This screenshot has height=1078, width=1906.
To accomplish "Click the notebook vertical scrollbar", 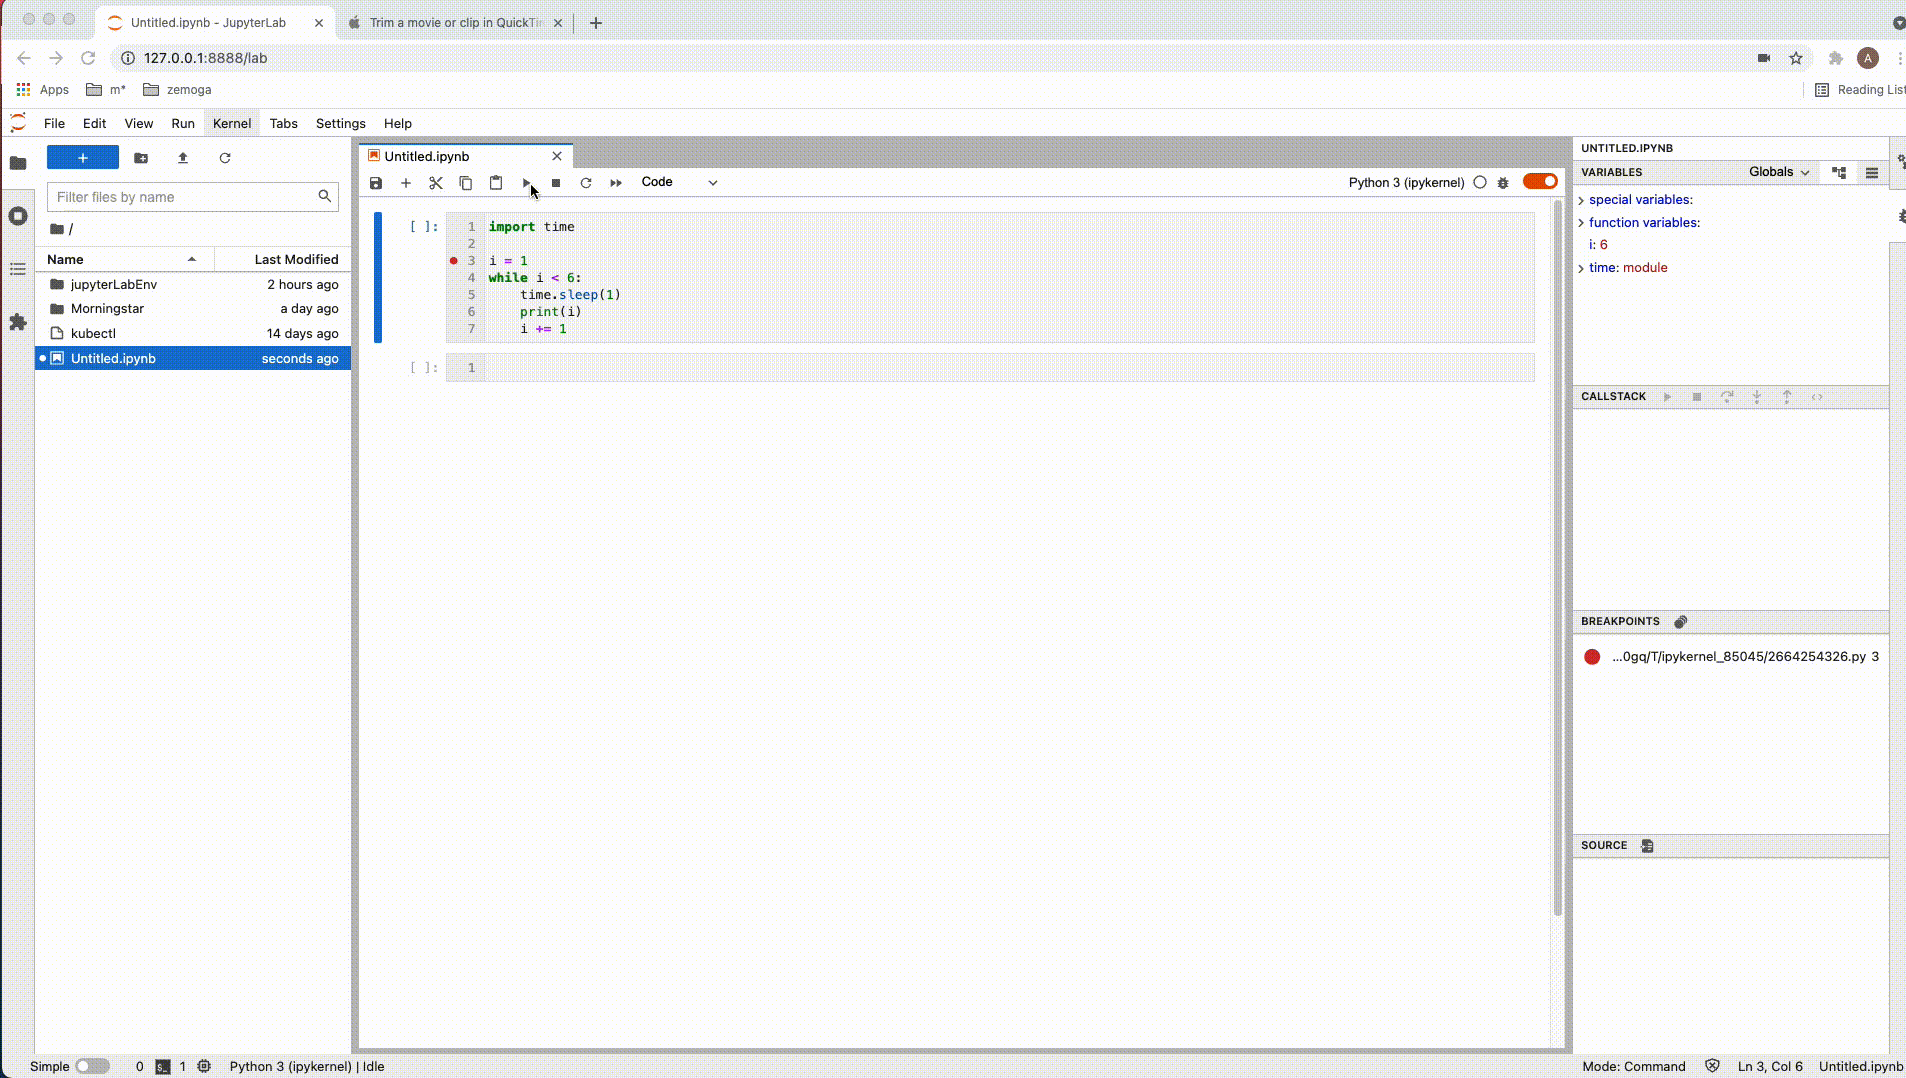I will [1557, 558].
